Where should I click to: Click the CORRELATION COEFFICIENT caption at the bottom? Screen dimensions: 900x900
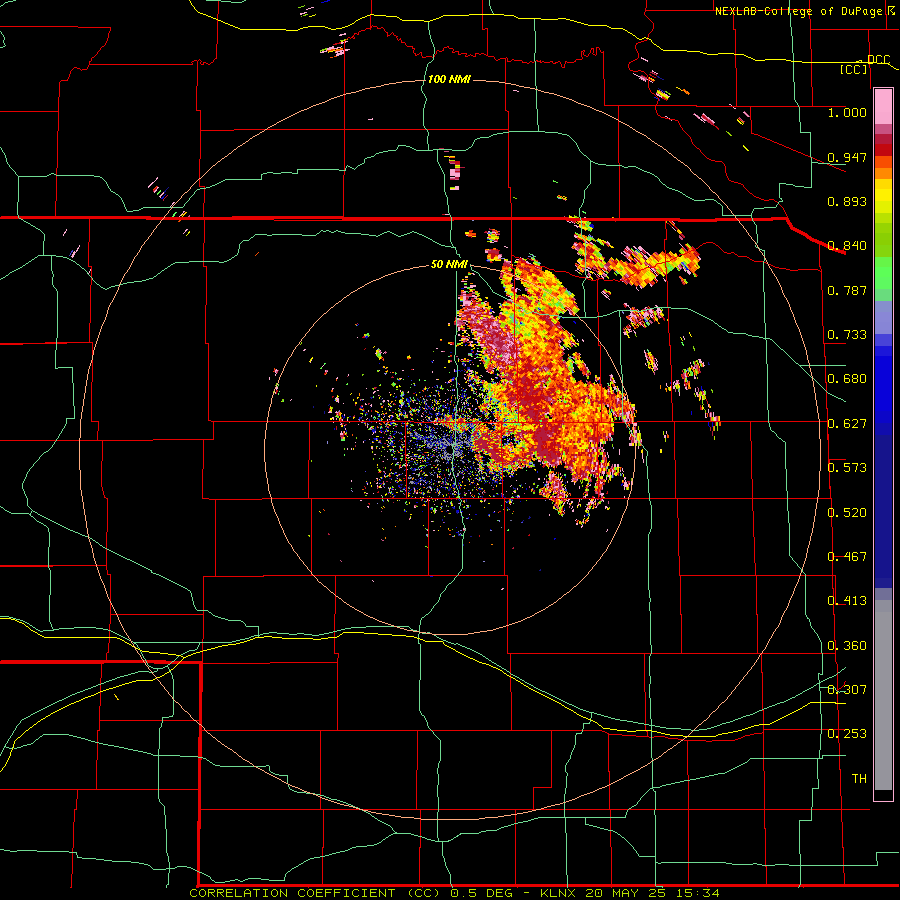click(x=454, y=893)
